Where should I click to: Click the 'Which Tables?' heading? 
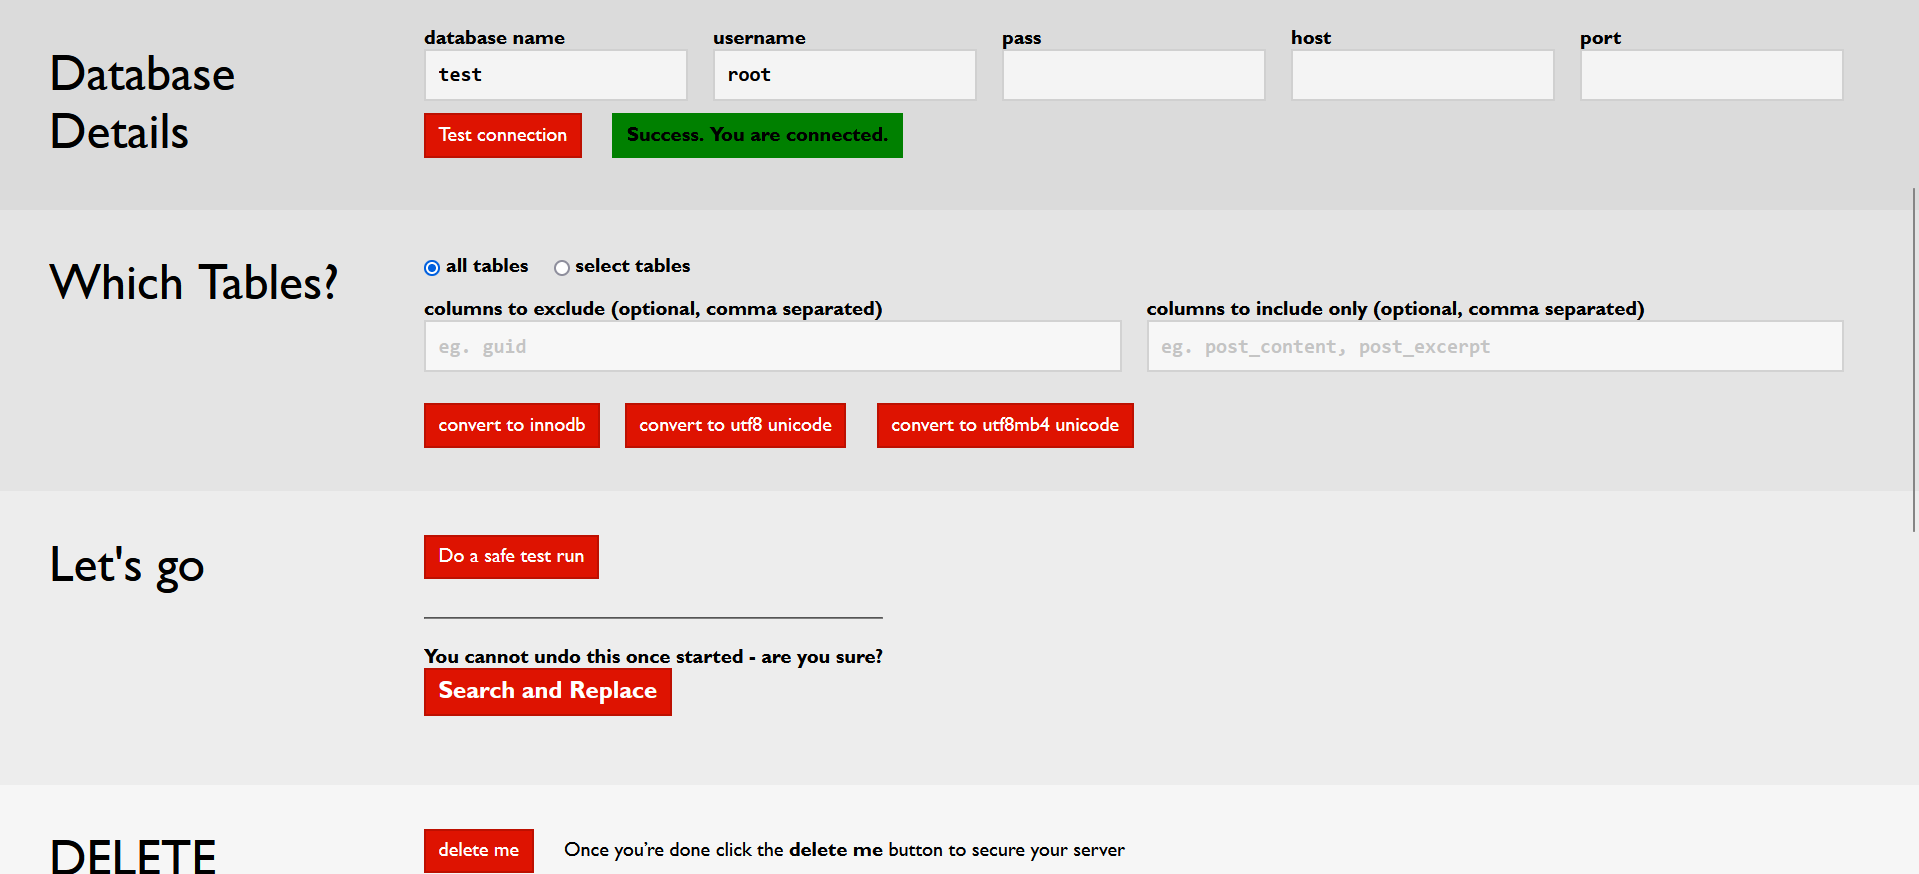coord(194,283)
